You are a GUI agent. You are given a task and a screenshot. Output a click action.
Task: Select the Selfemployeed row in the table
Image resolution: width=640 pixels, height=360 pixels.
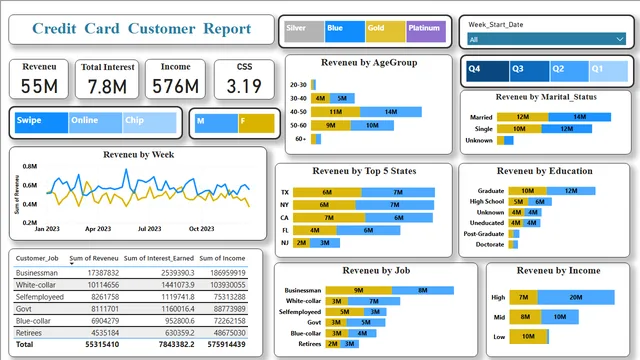coord(131,297)
